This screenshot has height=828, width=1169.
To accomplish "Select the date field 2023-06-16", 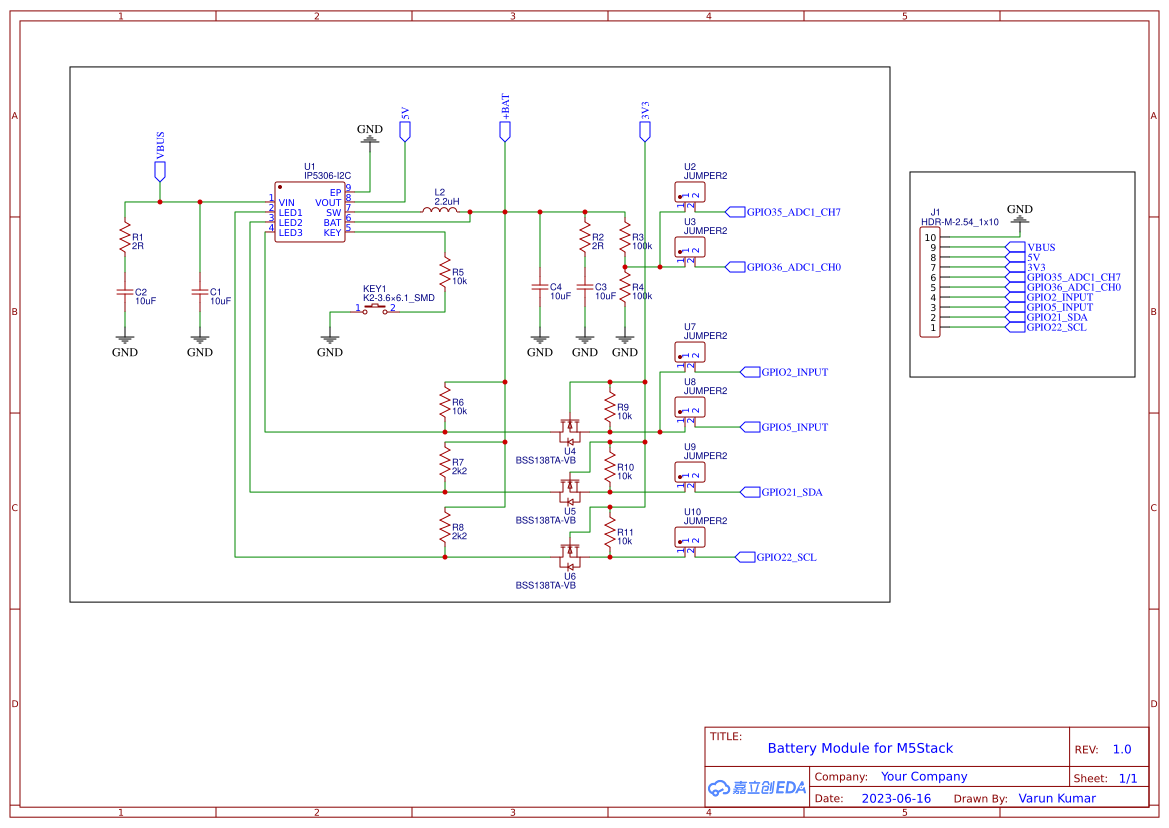I will click(x=896, y=798).
